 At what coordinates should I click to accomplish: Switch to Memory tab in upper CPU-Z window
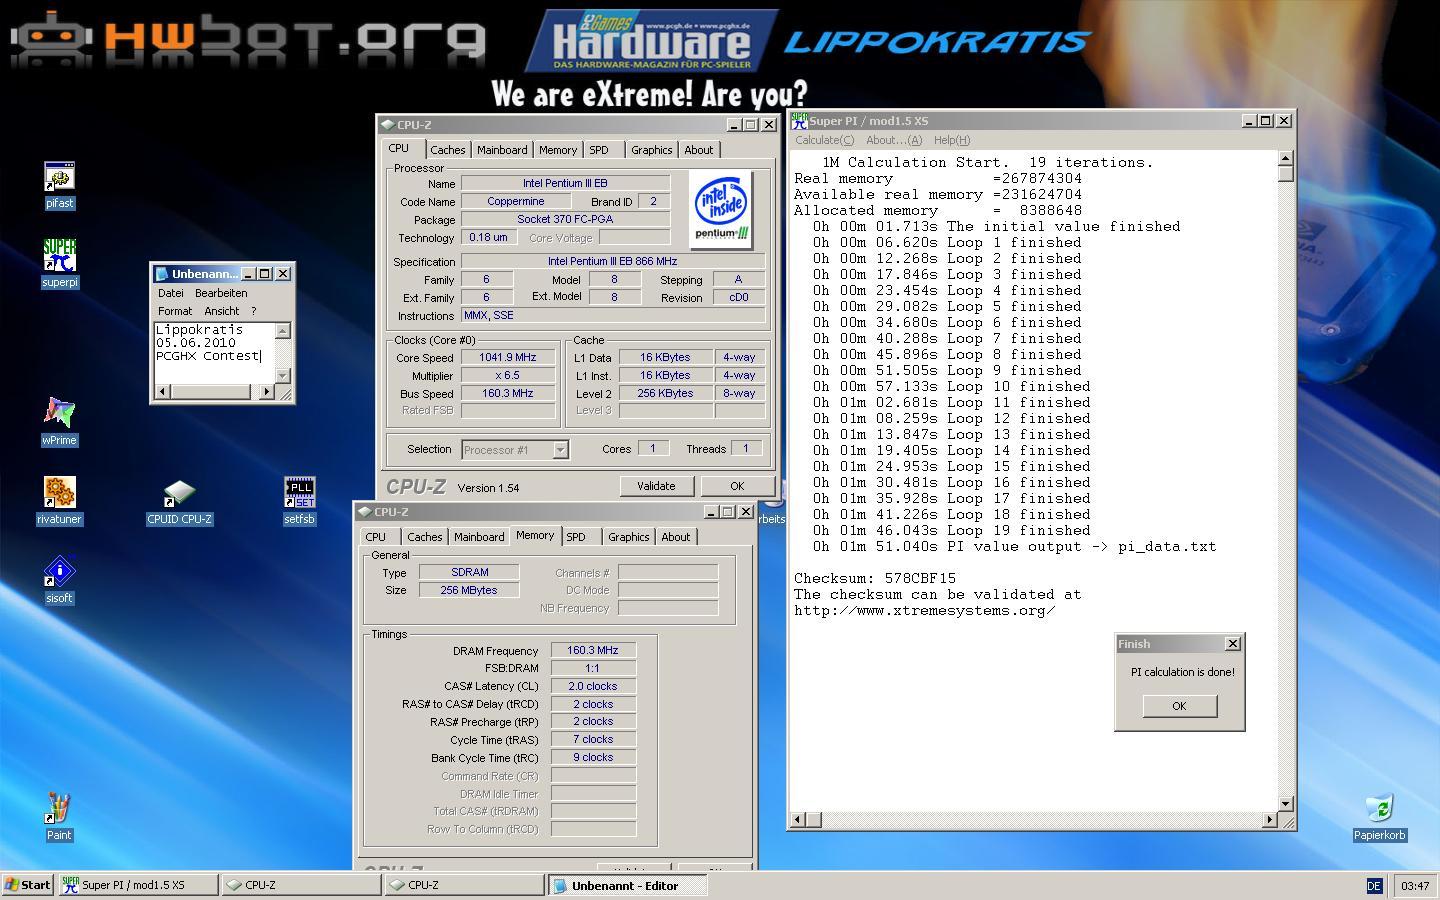click(558, 150)
